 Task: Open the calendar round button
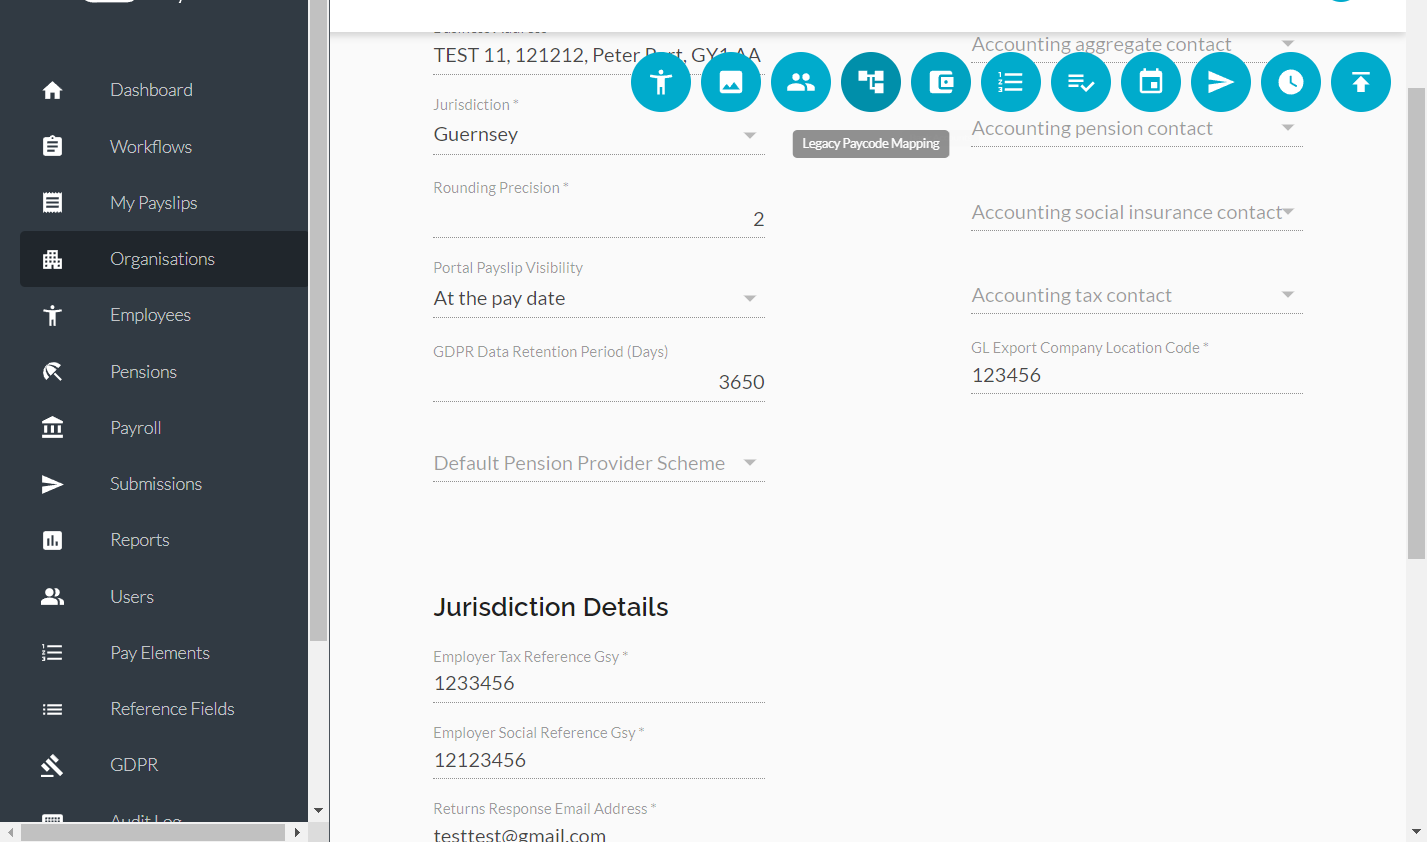(x=1151, y=82)
